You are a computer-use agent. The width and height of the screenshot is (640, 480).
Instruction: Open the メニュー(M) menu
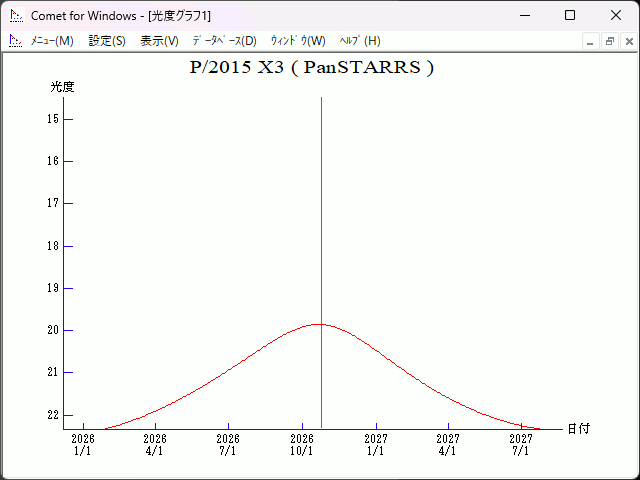pos(52,41)
